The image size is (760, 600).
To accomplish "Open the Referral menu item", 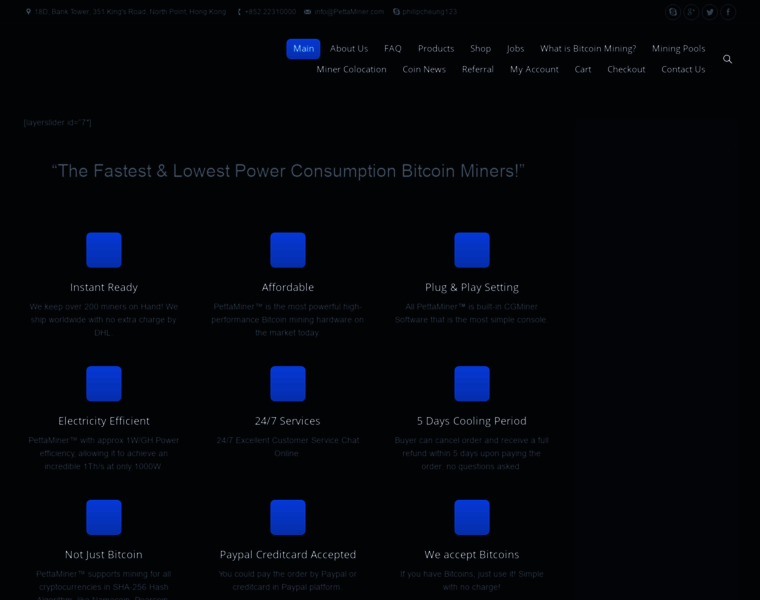I will pos(478,70).
